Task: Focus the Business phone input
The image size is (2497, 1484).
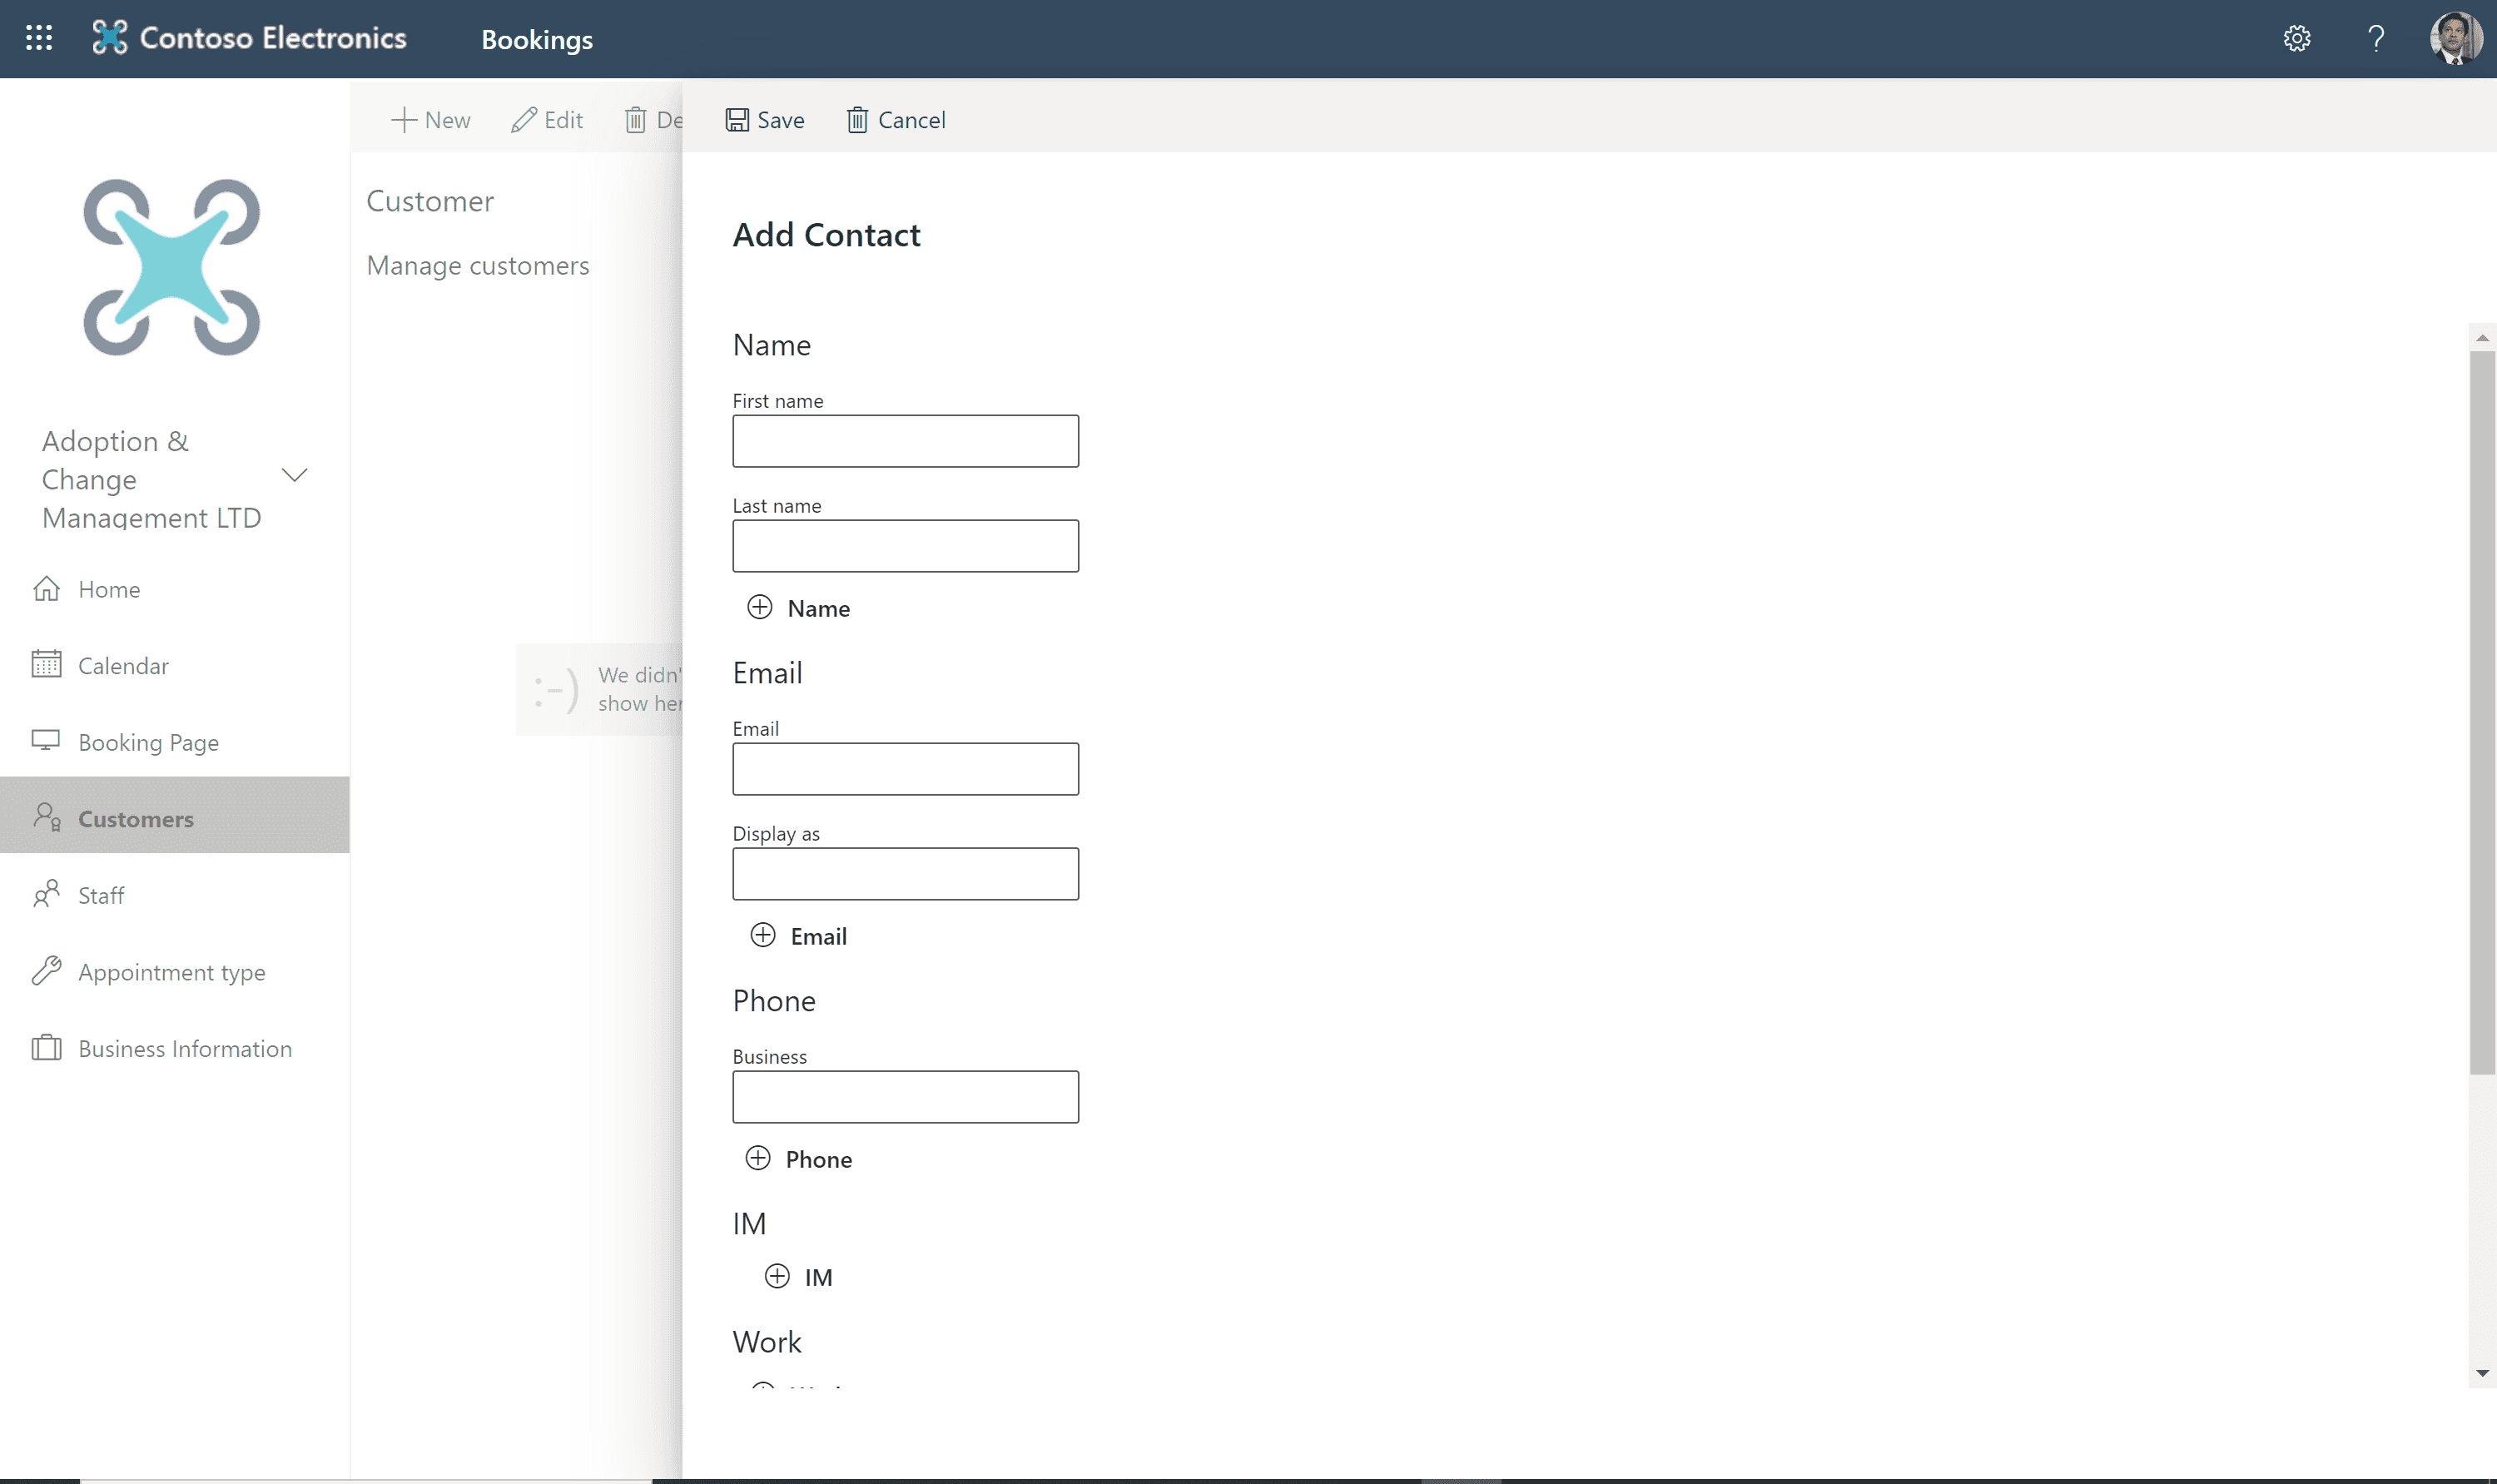Action: 905,1097
